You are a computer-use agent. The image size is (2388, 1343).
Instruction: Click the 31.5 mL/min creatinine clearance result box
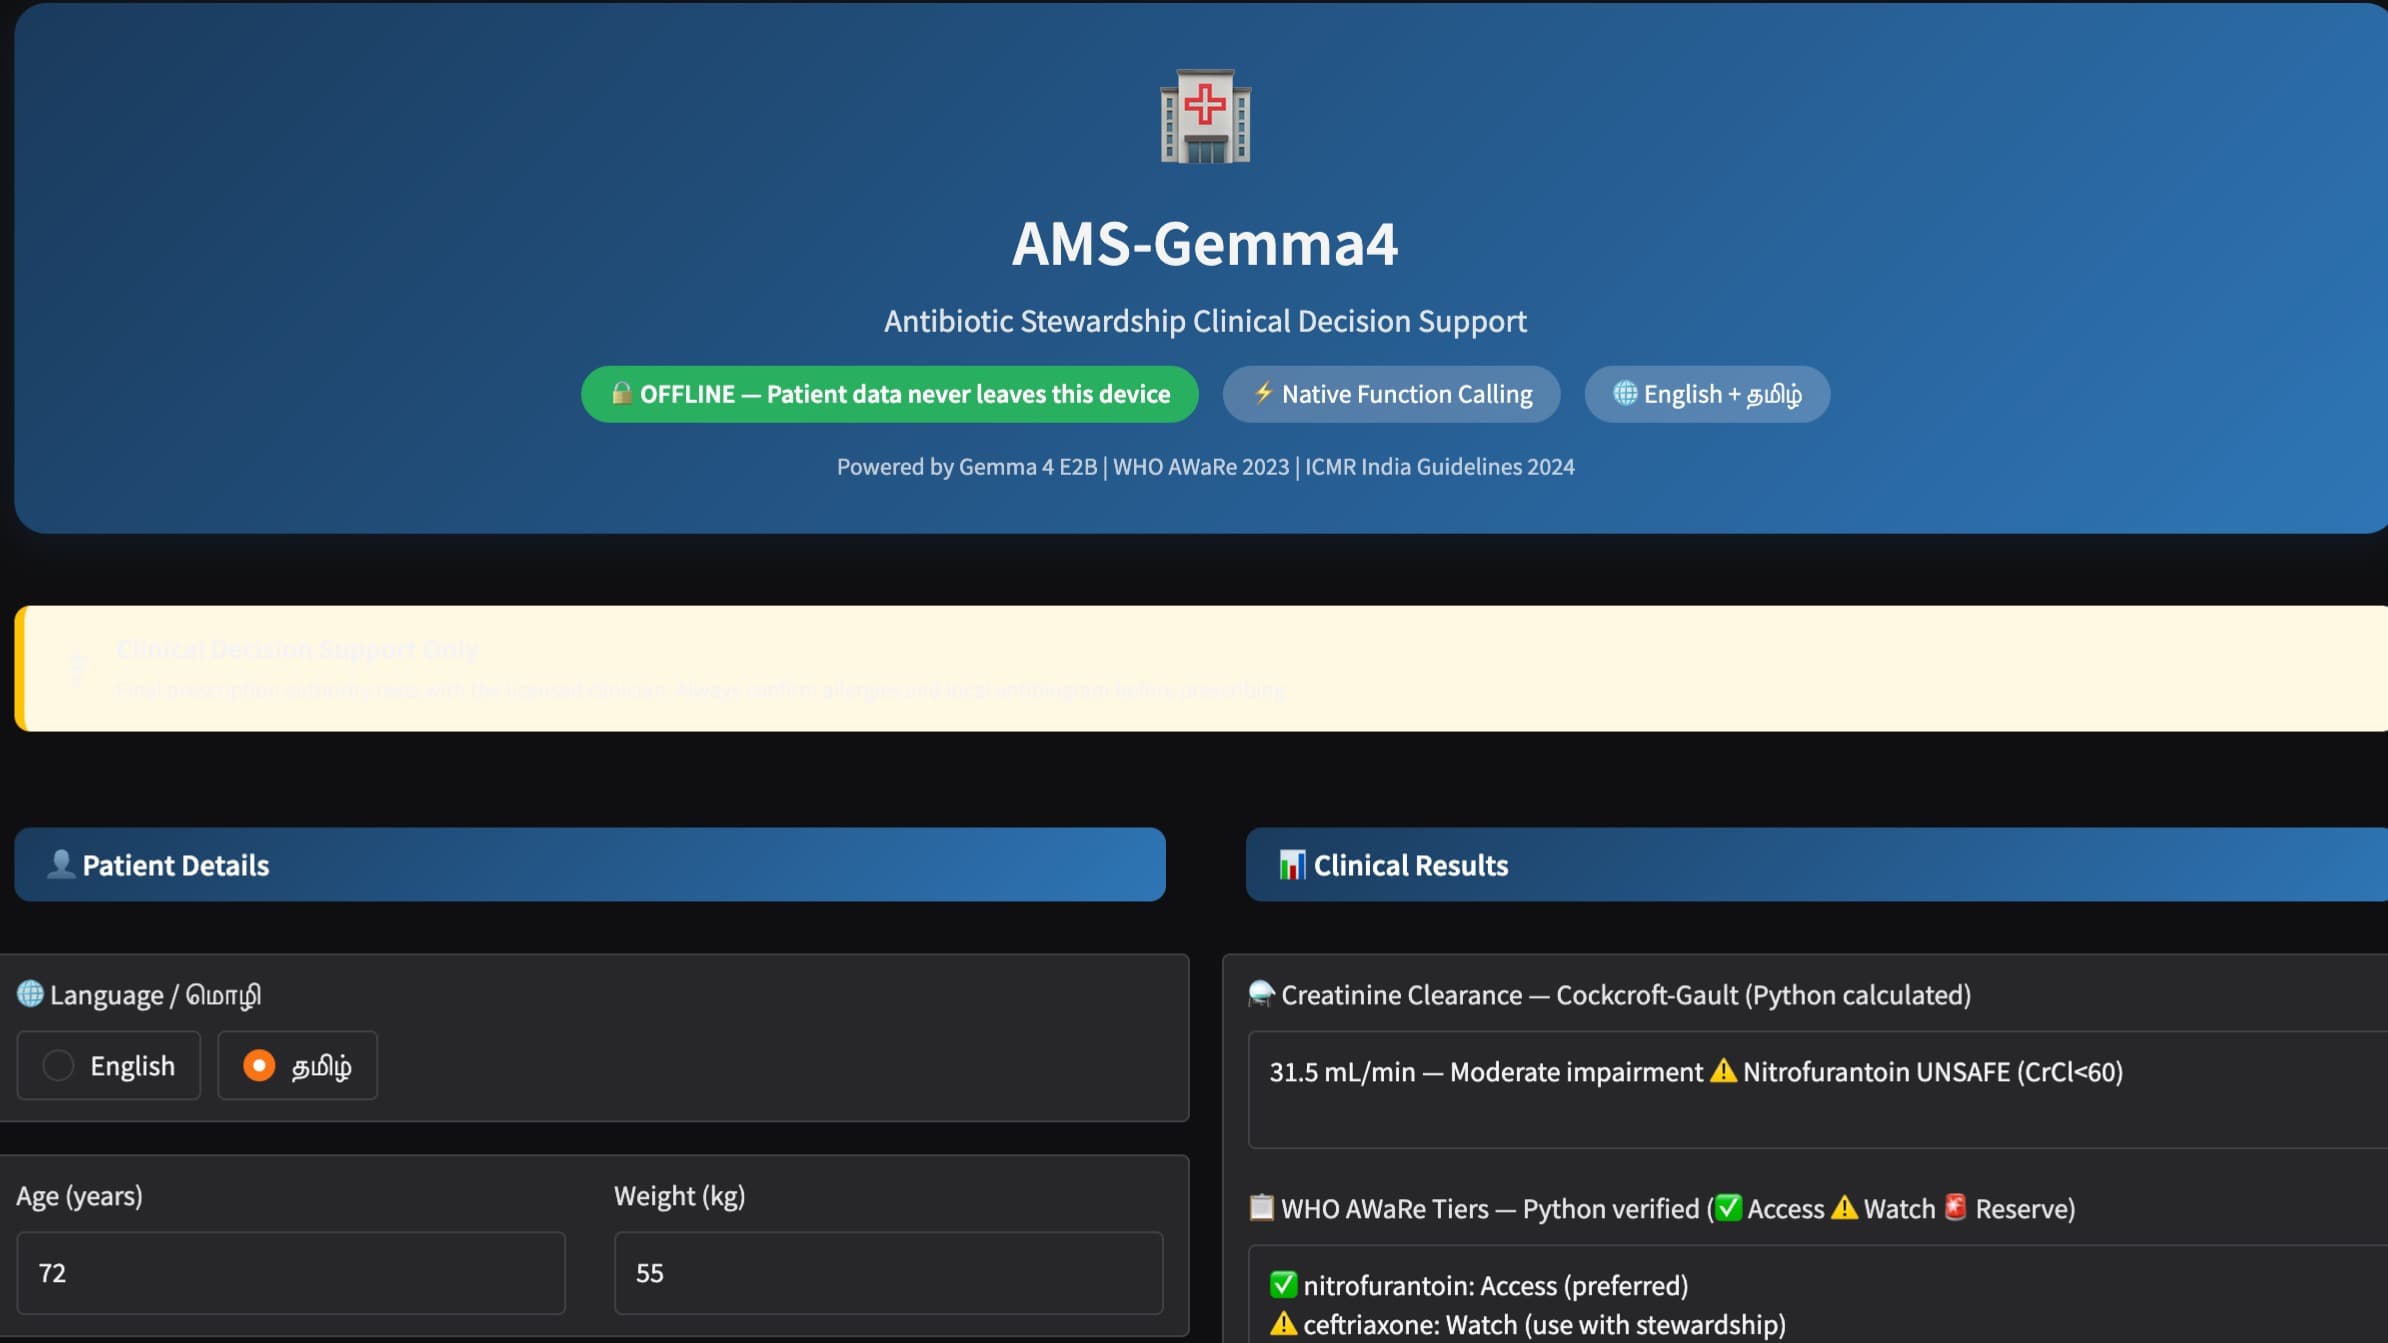tap(1817, 1090)
